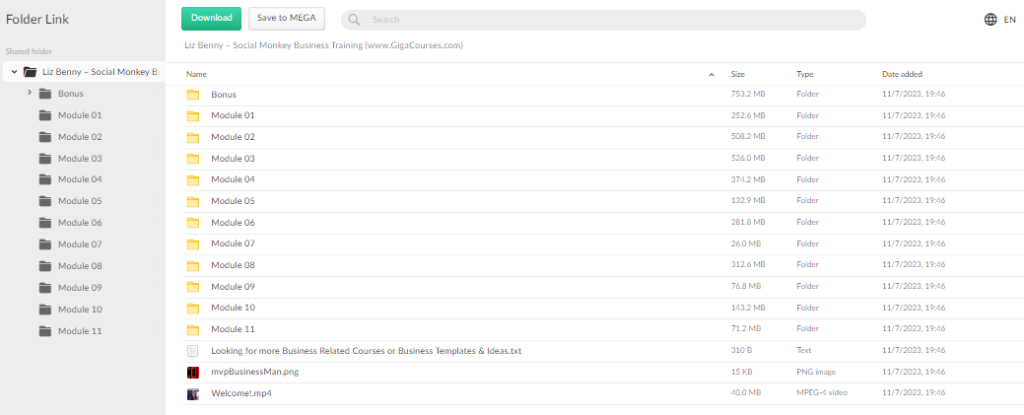The width and height of the screenshot is (1024, 415).
Task: Sort files by Size column header
Action: click(738, 74)
